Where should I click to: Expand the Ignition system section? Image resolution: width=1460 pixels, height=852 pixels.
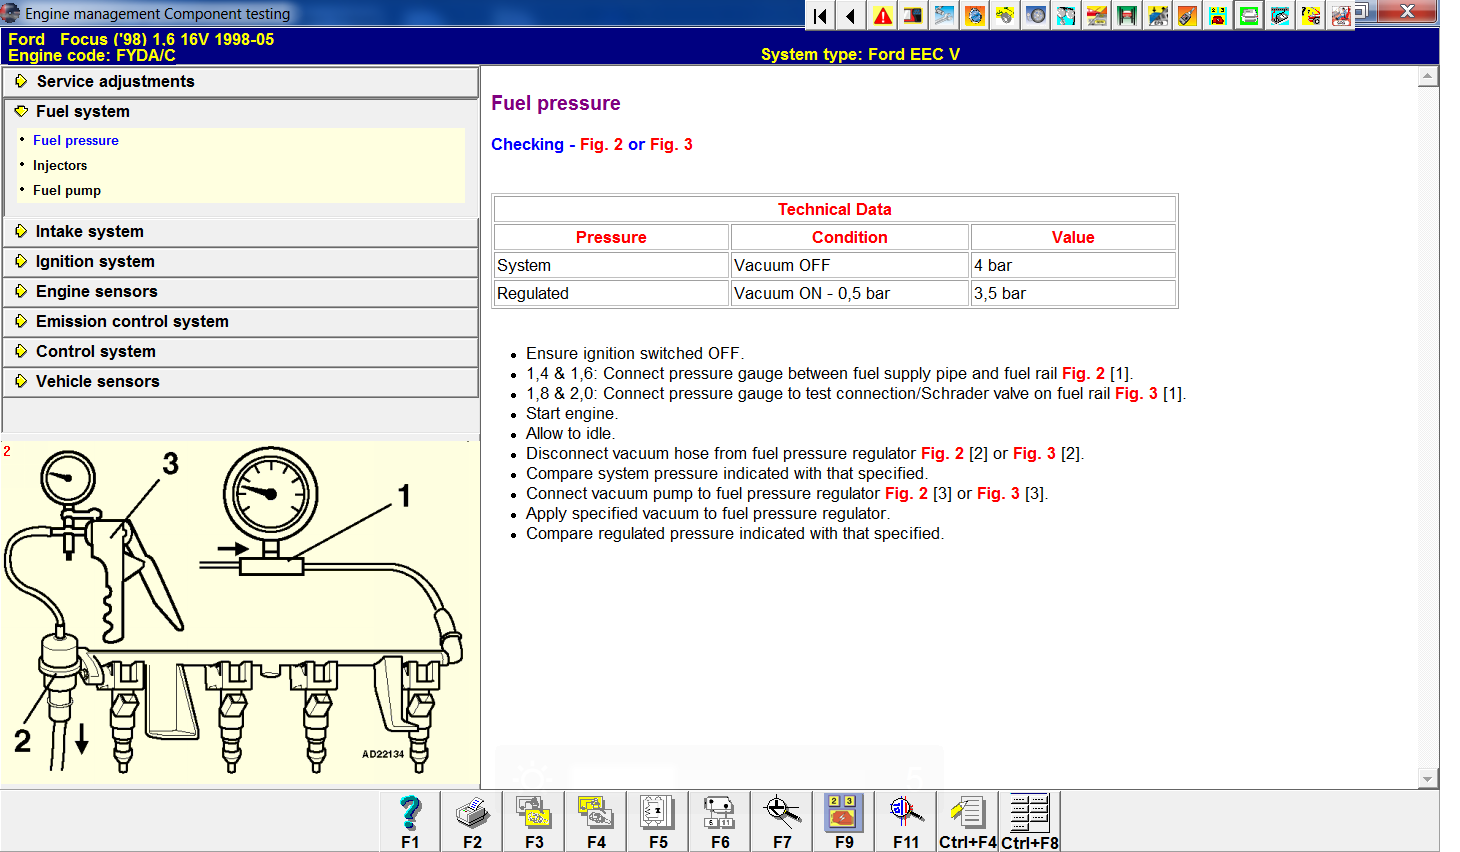pos(95,261)
